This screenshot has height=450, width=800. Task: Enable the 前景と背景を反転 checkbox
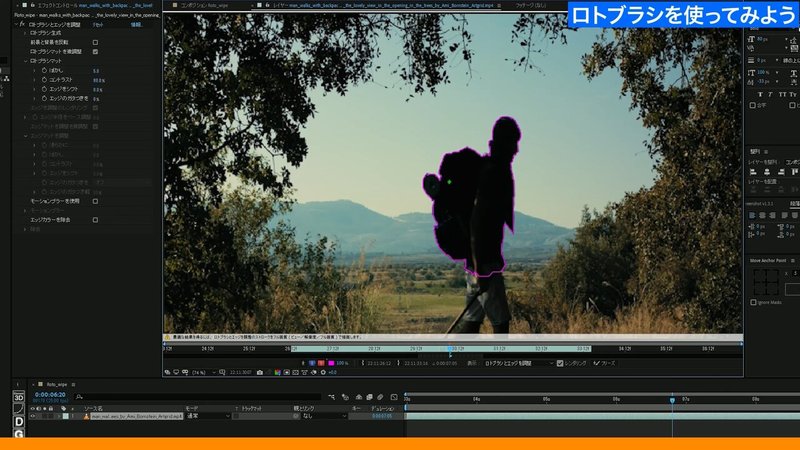pos(95,42)
